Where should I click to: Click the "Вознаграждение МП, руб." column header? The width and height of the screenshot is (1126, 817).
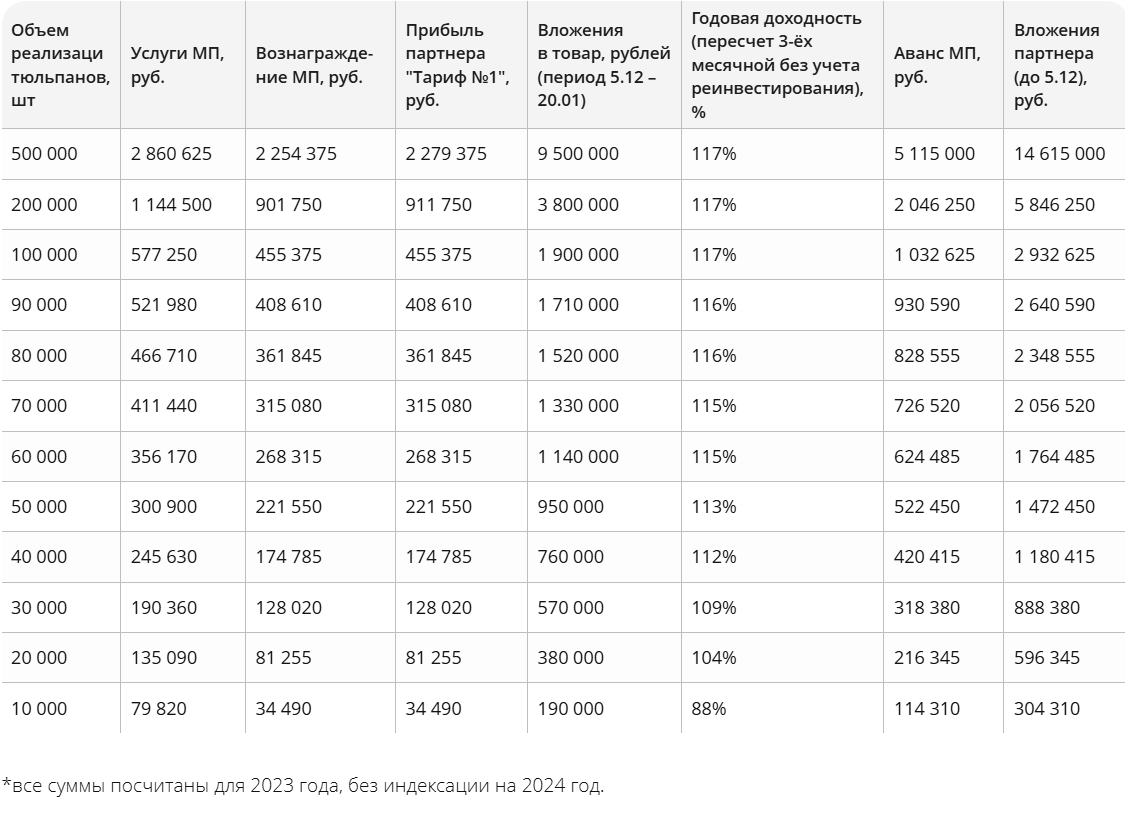[x=313, y=65]
